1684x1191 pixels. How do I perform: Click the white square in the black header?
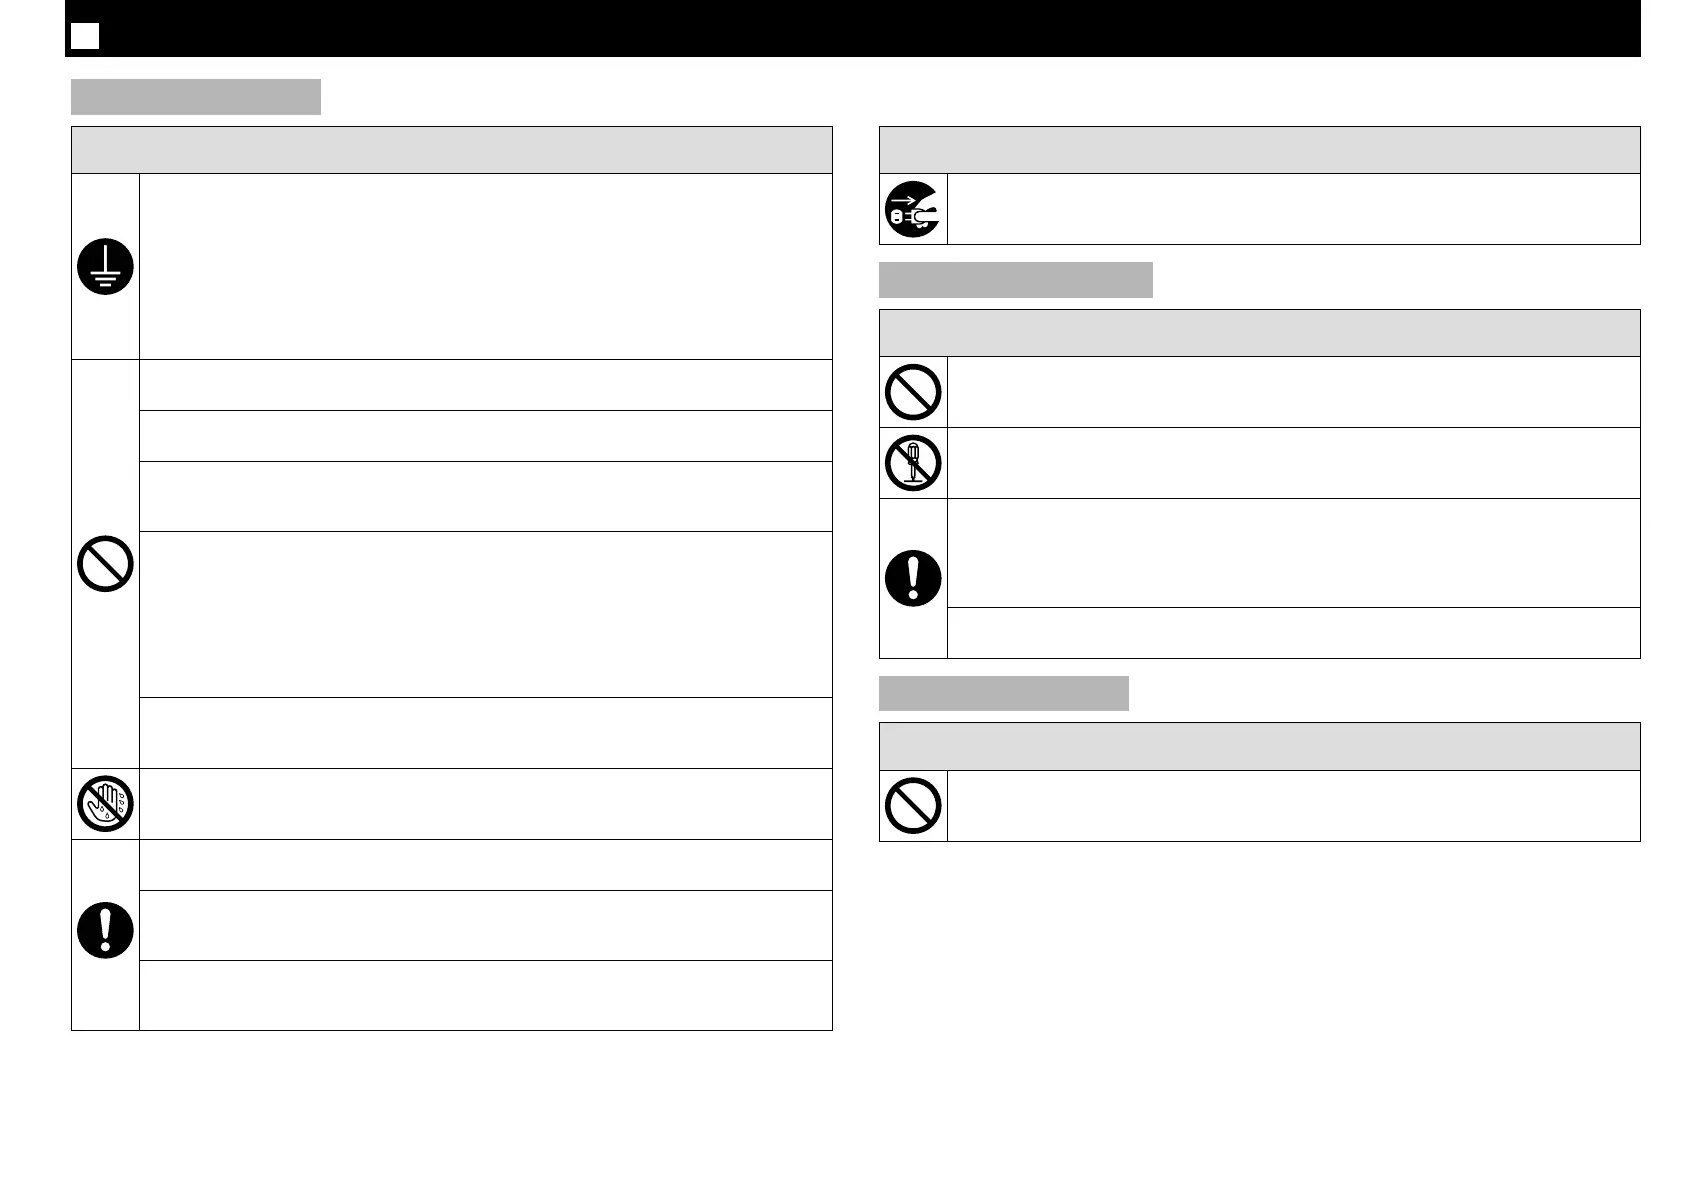[x=85, y=36]
